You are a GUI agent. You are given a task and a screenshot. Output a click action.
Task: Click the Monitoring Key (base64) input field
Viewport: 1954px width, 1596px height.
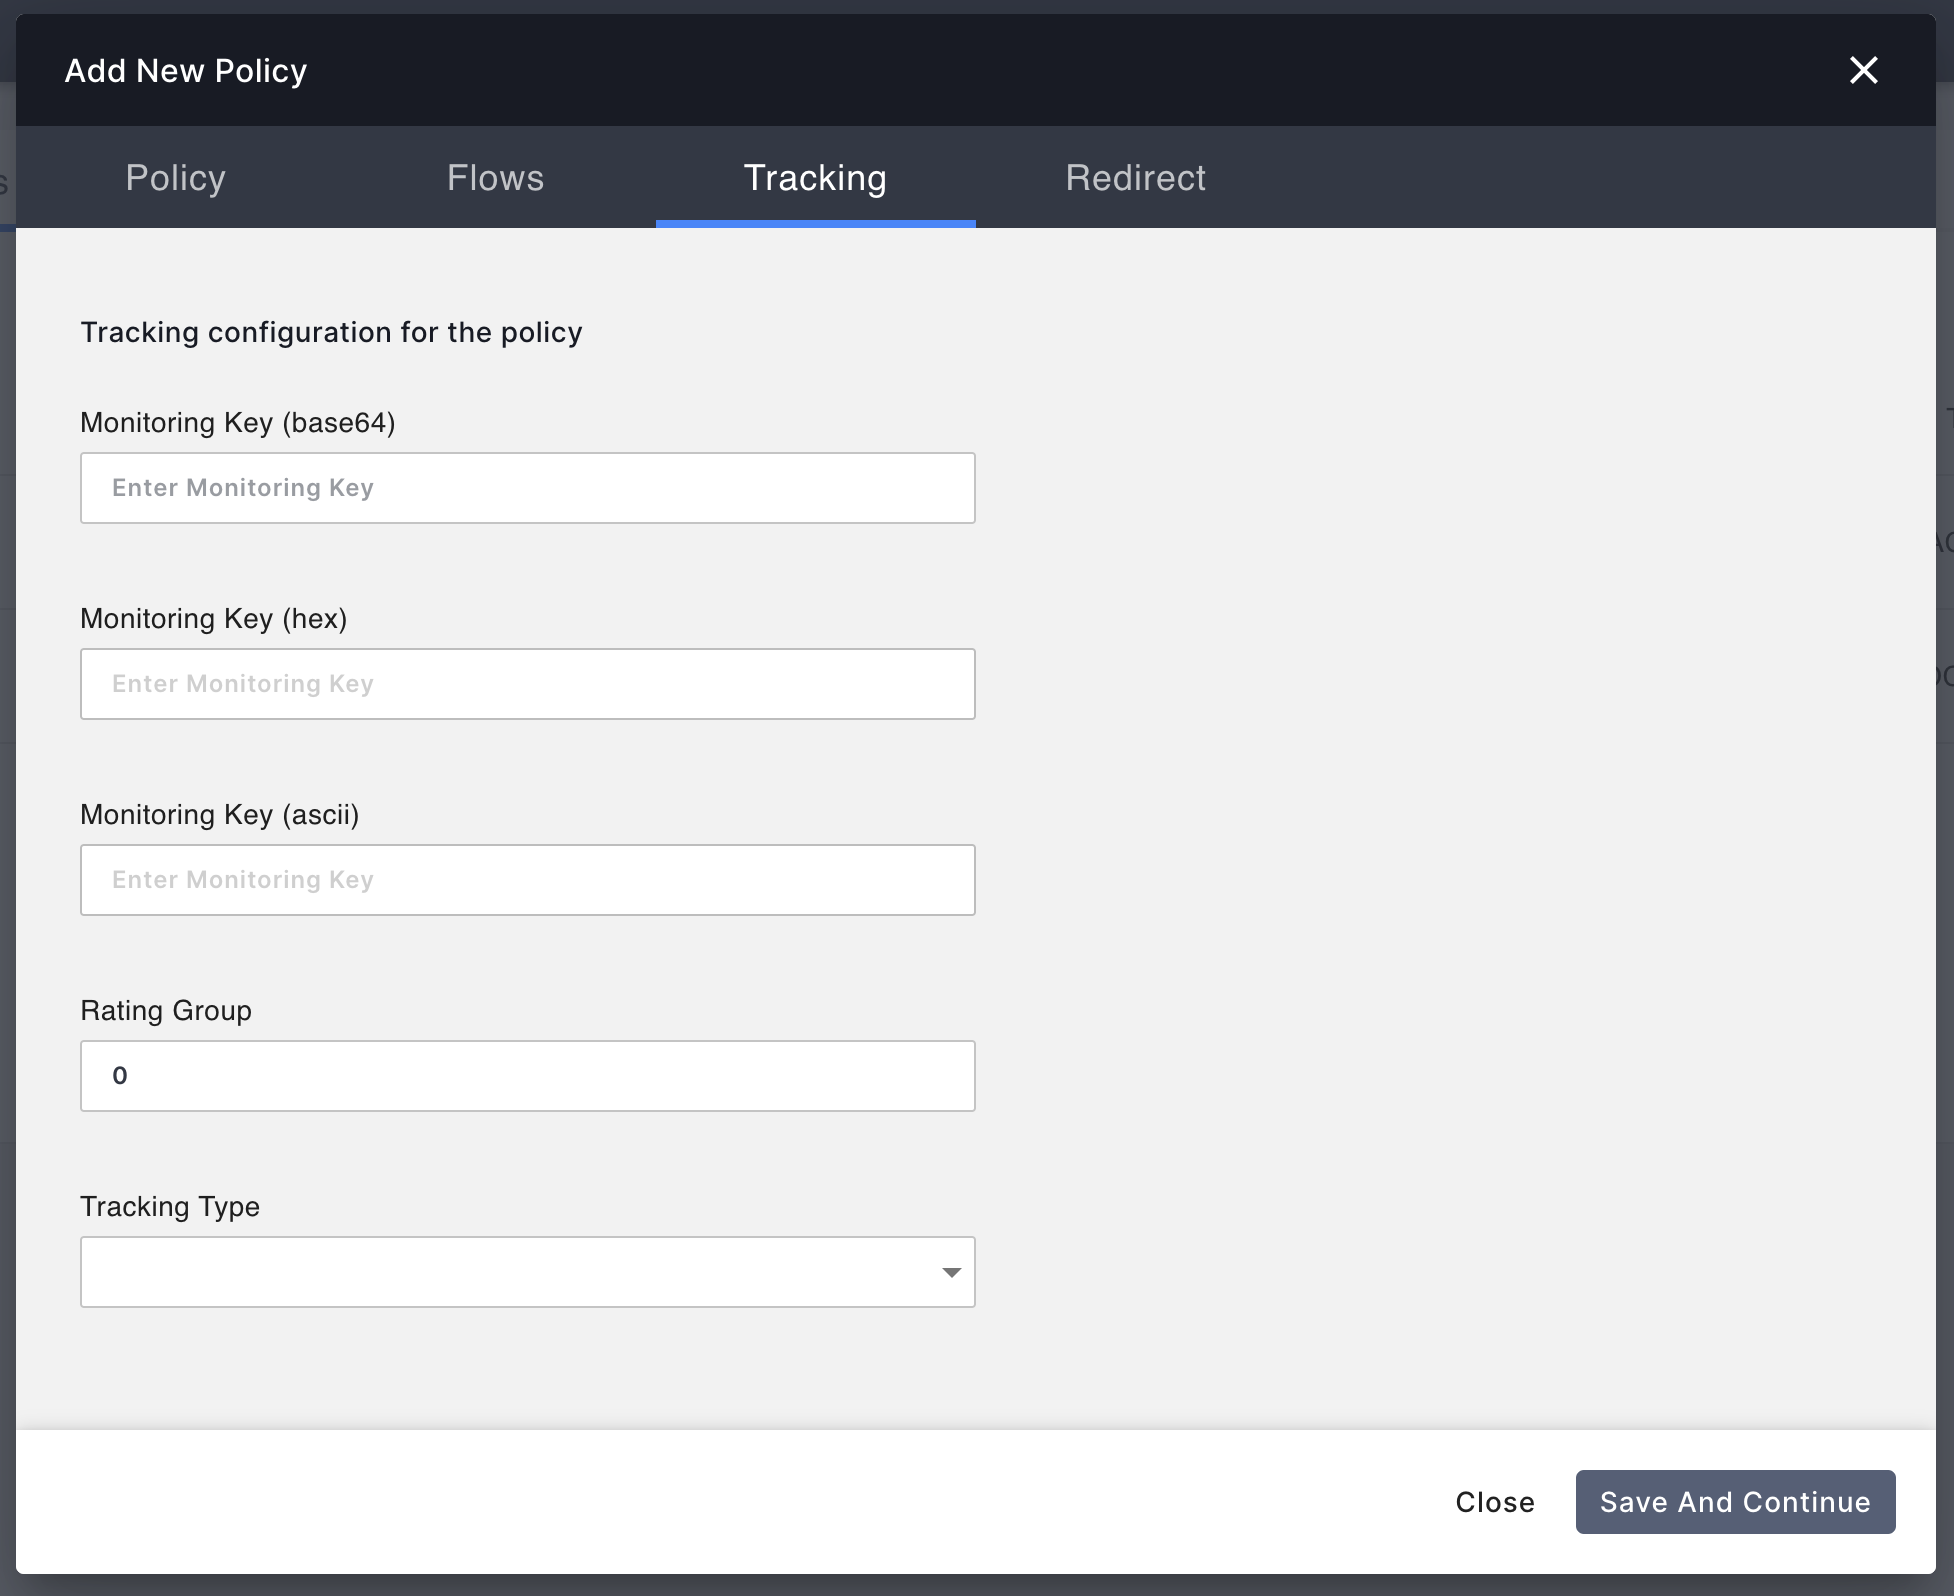pyautogui.click(x=527, y=488)
